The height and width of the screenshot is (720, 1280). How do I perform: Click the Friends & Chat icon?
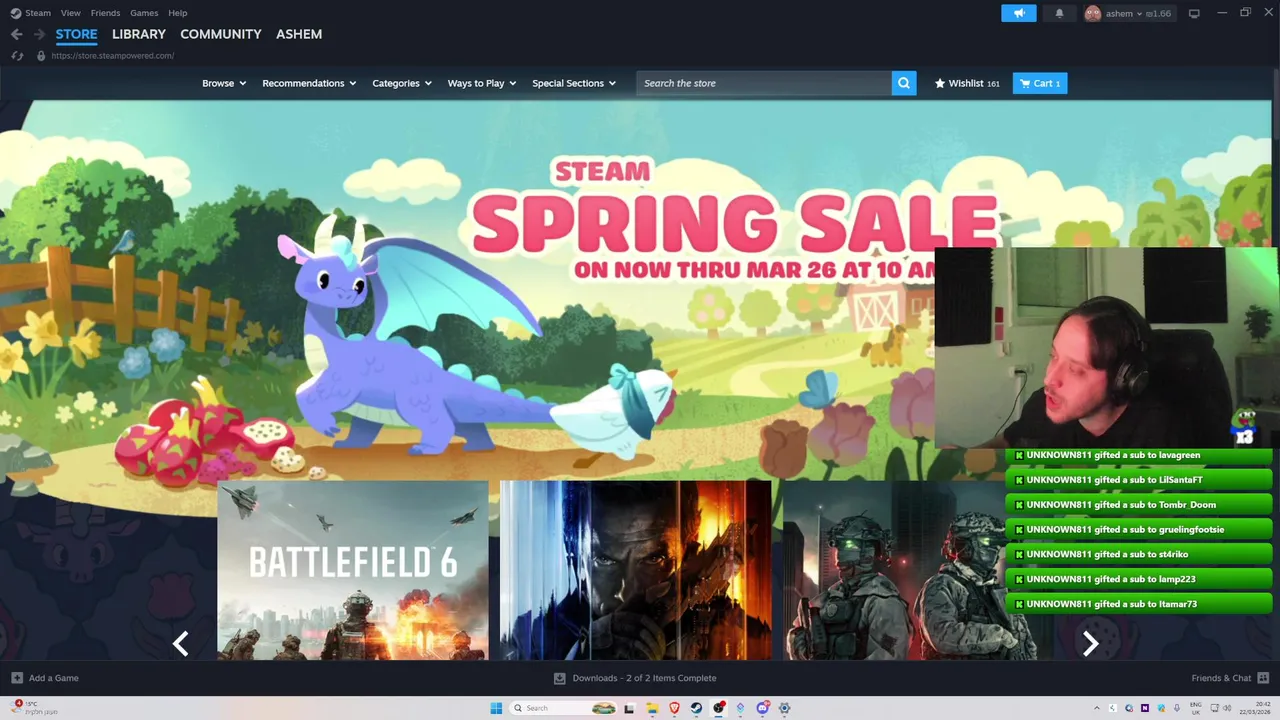pyautogui.click(x=1262, y=678)
